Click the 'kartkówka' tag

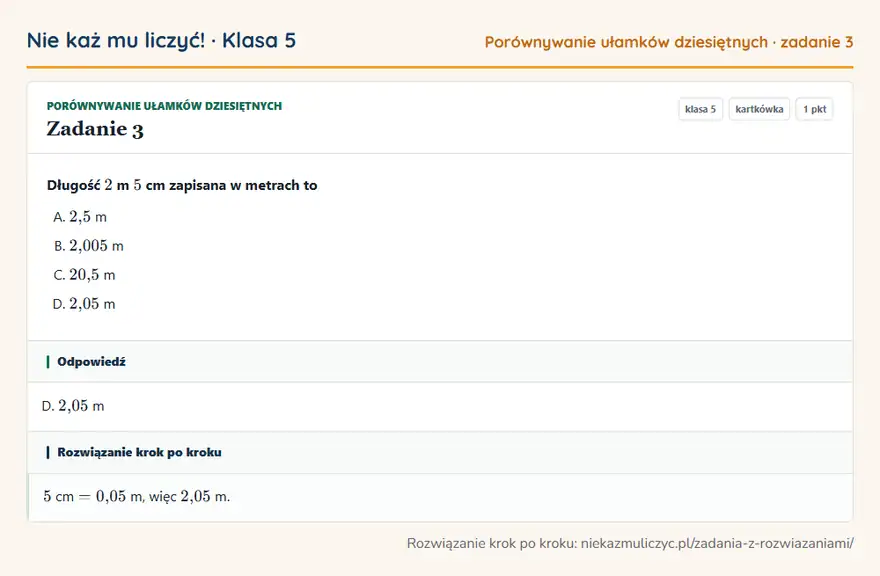[759, 109]
